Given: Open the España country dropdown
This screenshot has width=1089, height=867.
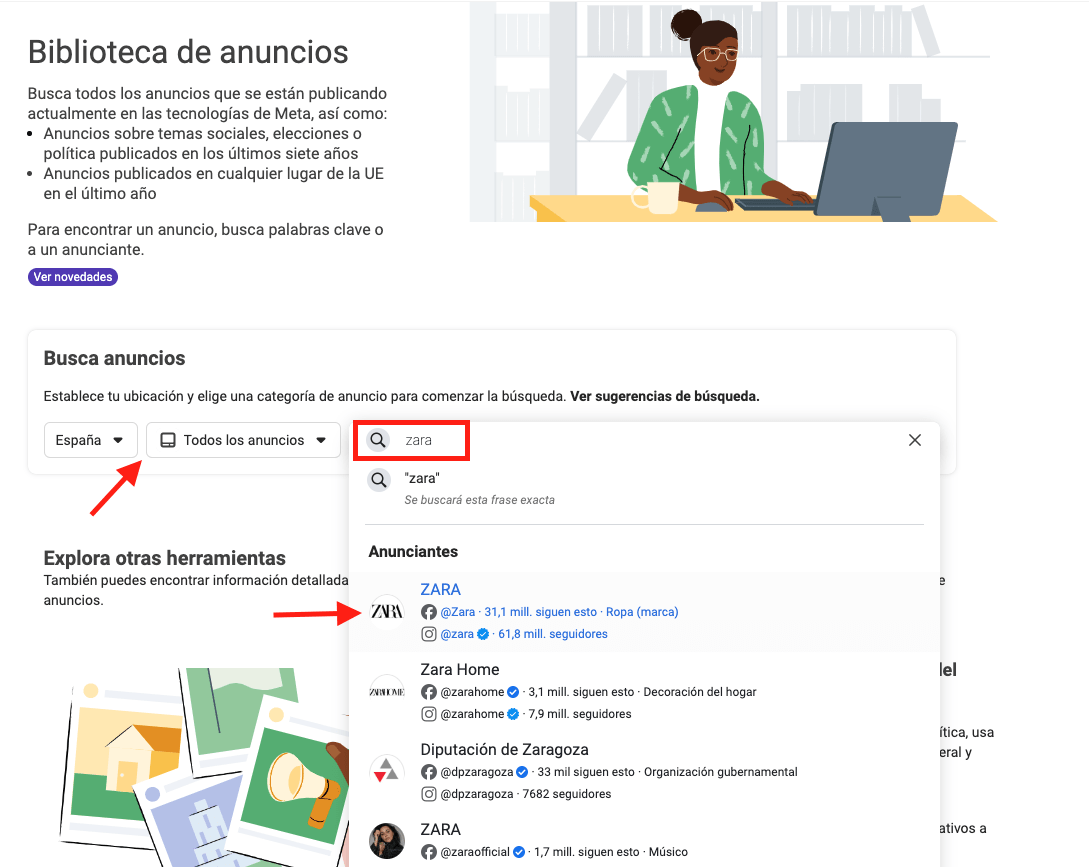Looking at the screenshot, I should pyautogui.click(x=90, y=440).
